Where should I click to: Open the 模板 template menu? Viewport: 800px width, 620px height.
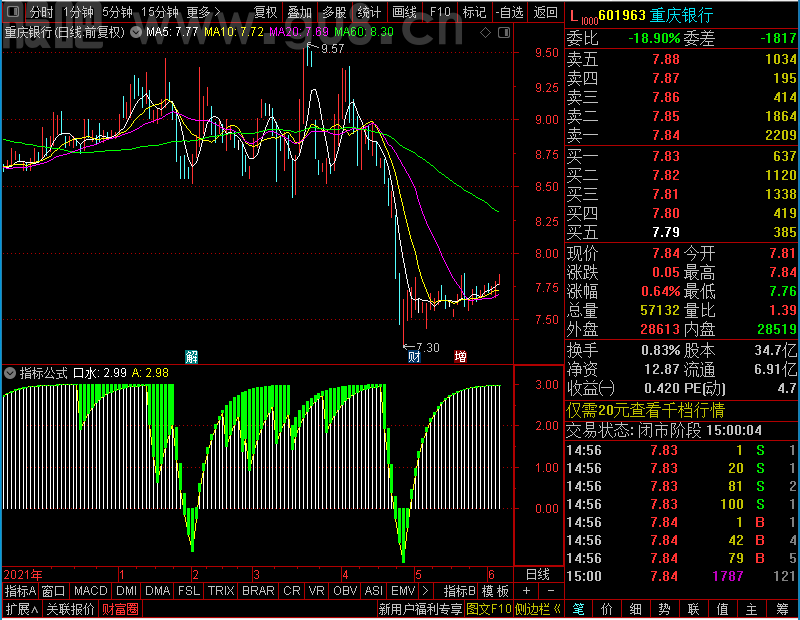click(495, 591)
